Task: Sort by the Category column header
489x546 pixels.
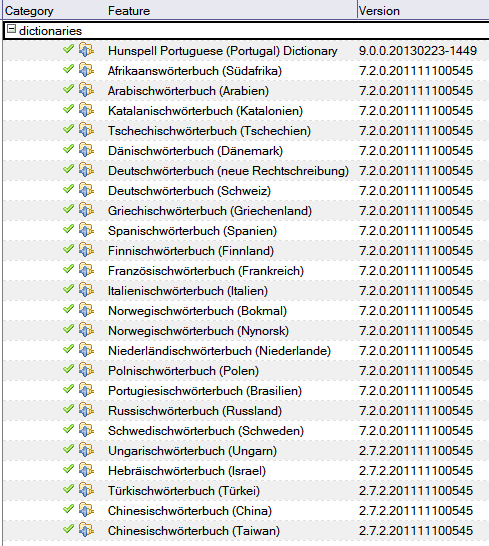Action: [x=29, y=11]
